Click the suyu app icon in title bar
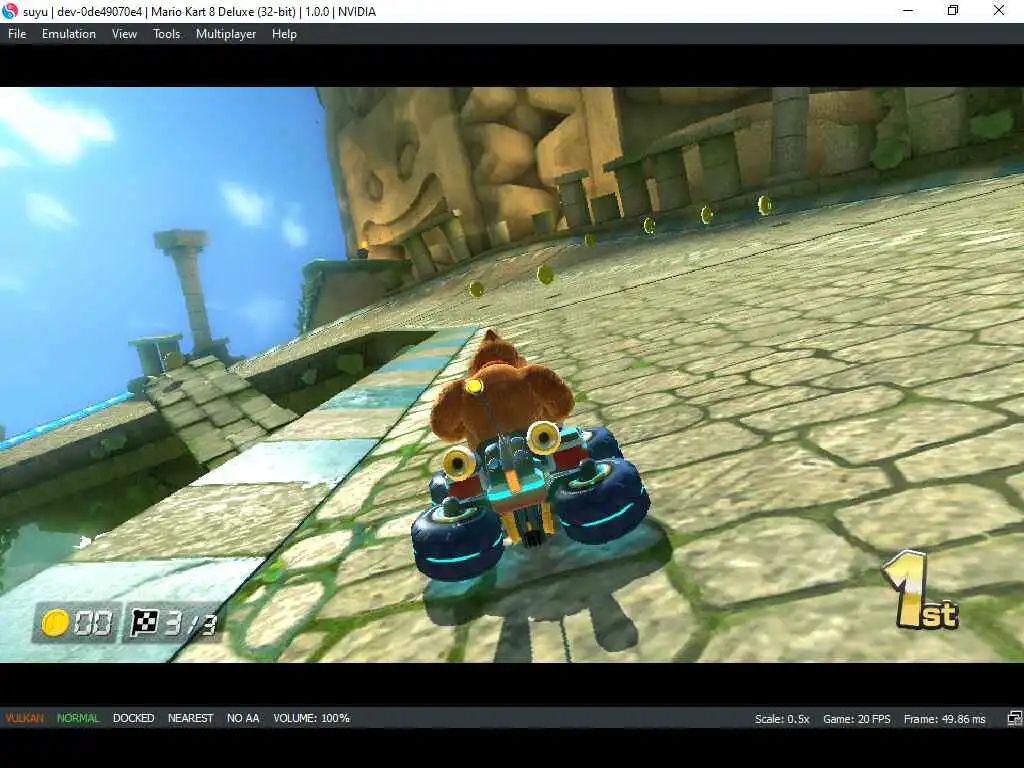The image size is (1024, 768). [10, 11]
